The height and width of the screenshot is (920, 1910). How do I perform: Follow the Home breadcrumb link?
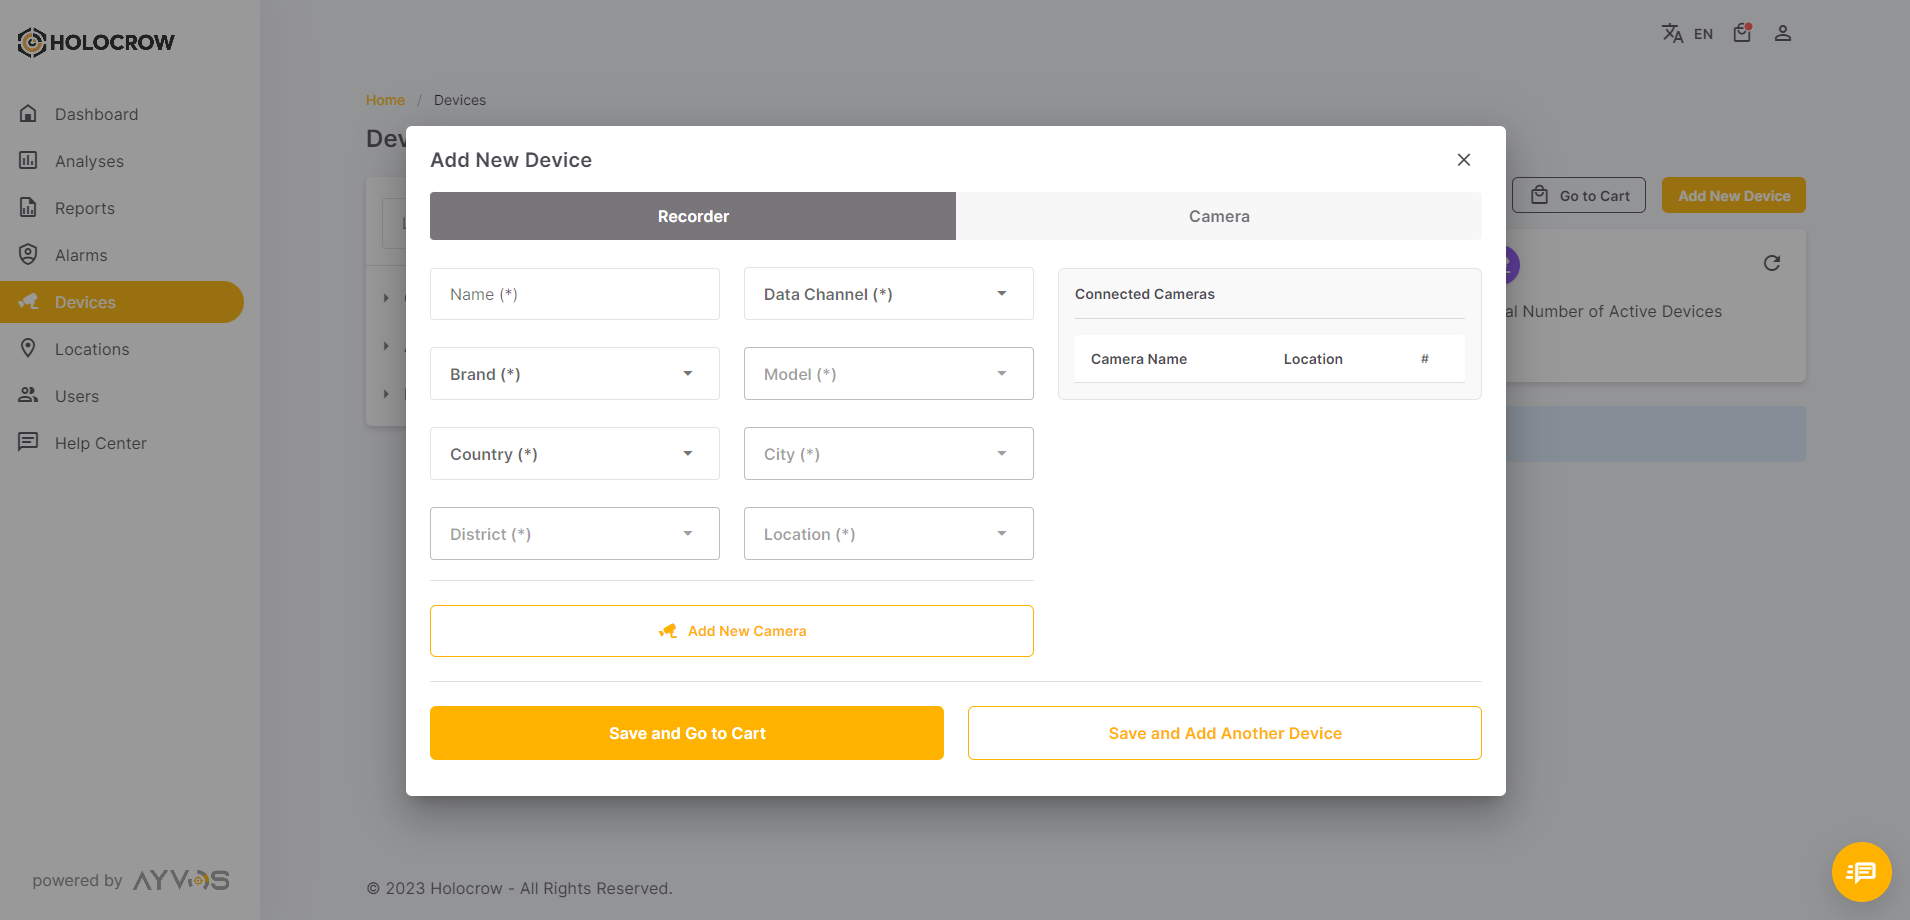coord(385,100)
